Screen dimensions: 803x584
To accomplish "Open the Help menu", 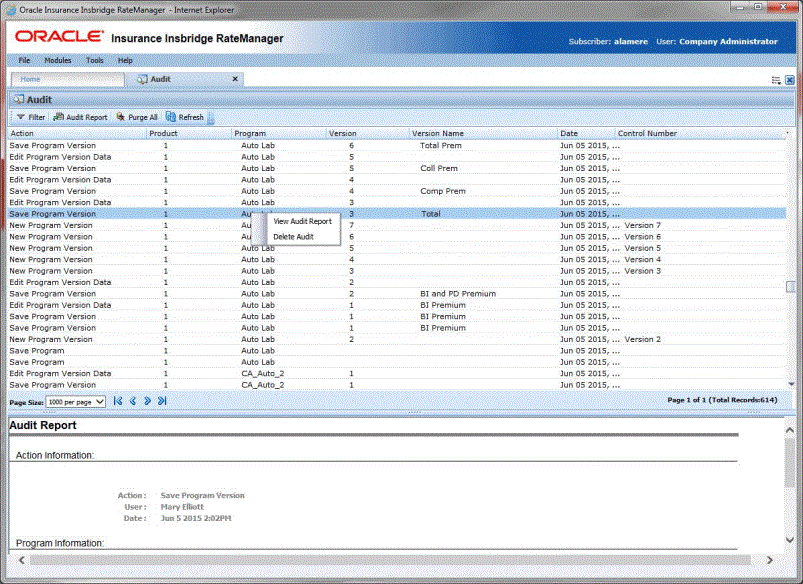I will (125, 60).
